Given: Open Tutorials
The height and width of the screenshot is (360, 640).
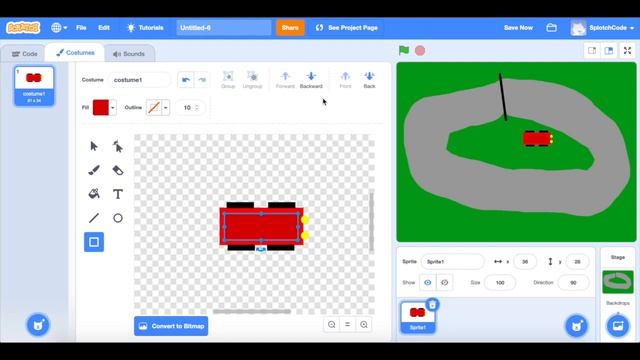Looking at the screenshot, I should click(145, 28).
